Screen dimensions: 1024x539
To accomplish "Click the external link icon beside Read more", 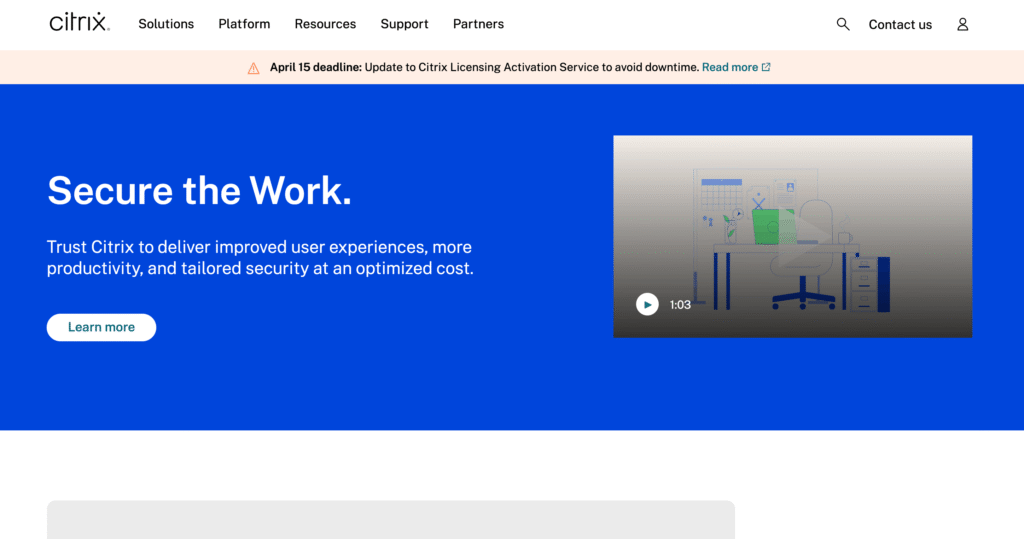I will pyautogui.click(x=766, y=68).
